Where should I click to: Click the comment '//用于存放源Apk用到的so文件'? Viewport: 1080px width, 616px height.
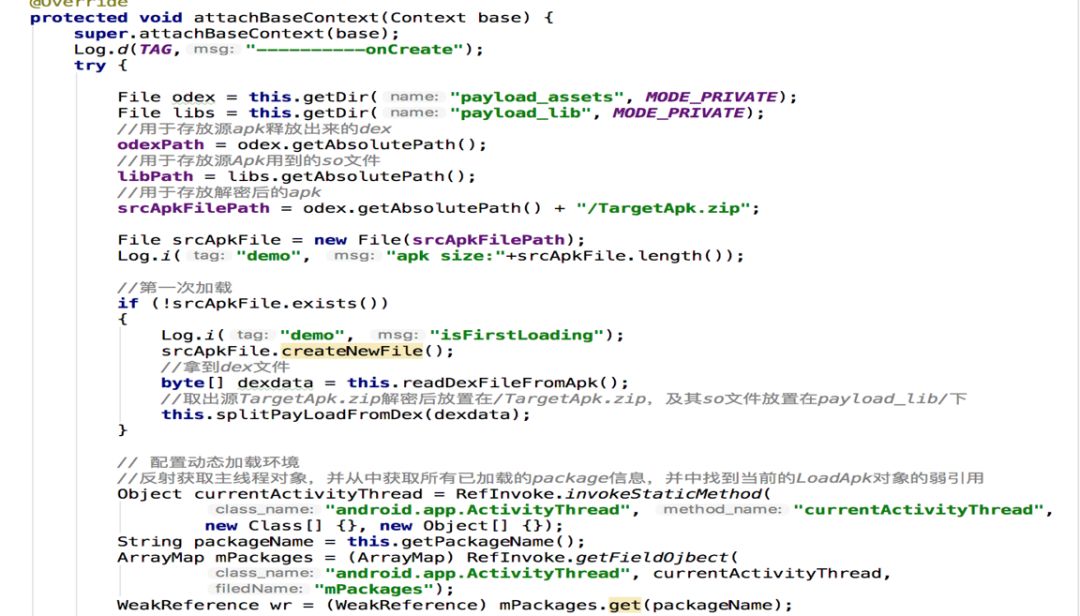[x=249, y=161]
